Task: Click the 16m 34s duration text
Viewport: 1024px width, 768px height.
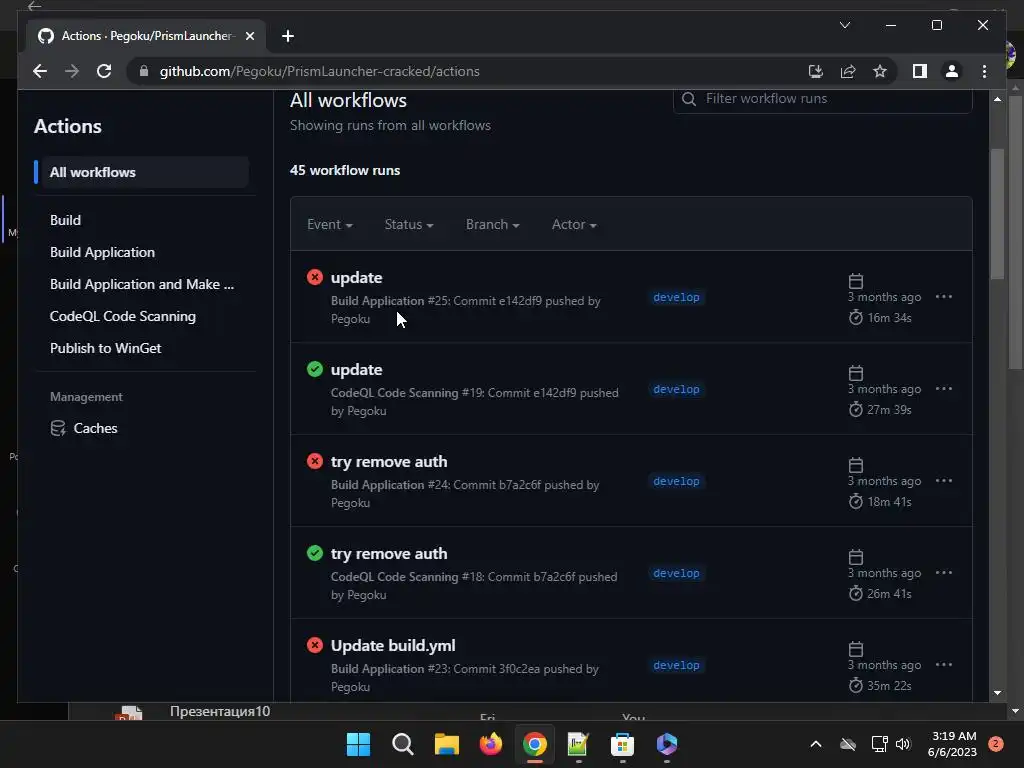Action: coord(889,317)
